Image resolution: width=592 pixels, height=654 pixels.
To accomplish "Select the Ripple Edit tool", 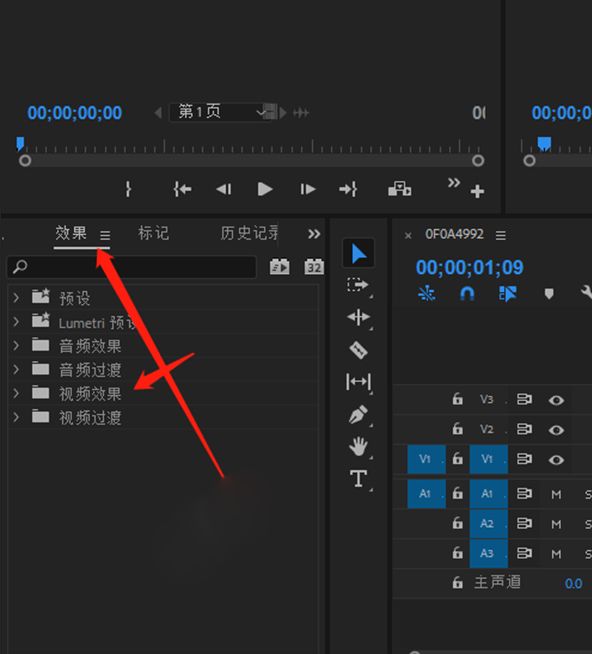I will click(x=358, y=317).
